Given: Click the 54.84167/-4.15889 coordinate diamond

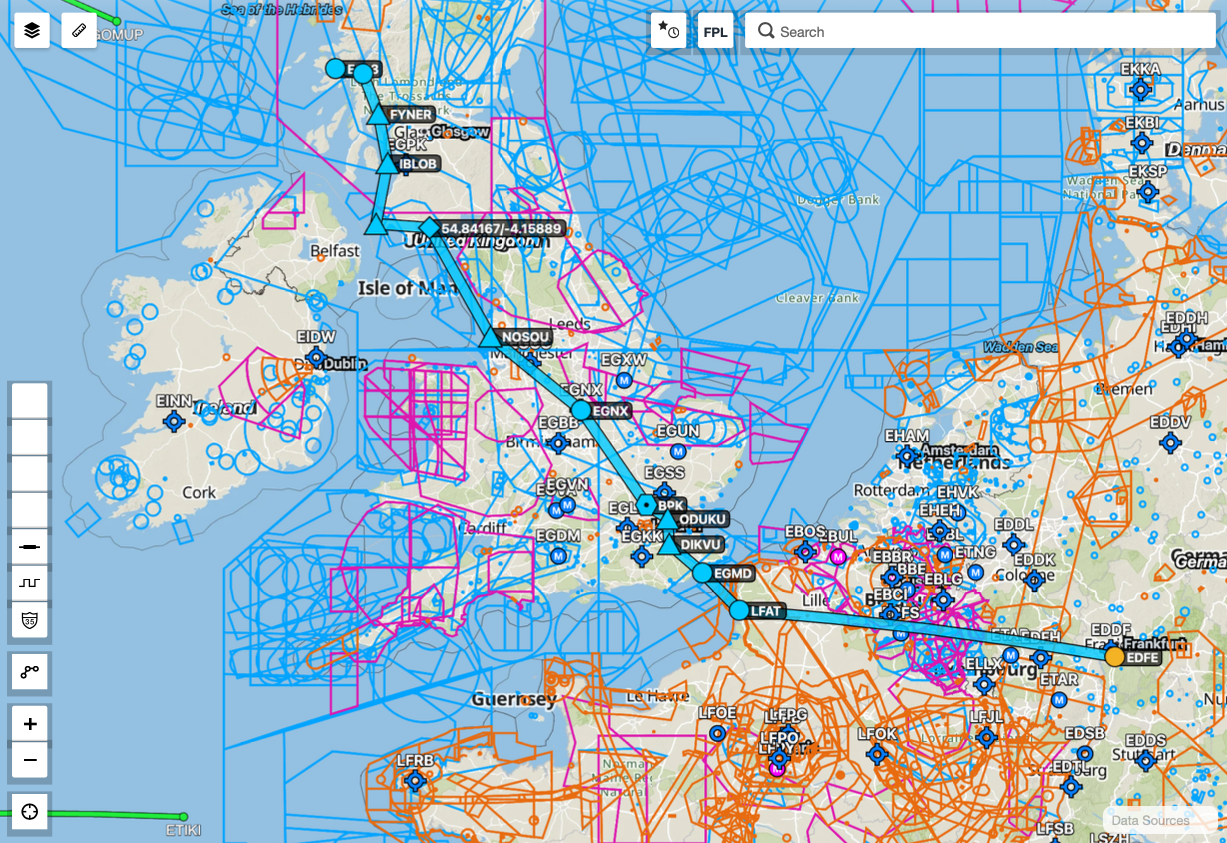Looking at the screenshot, I should click(429, 228).
